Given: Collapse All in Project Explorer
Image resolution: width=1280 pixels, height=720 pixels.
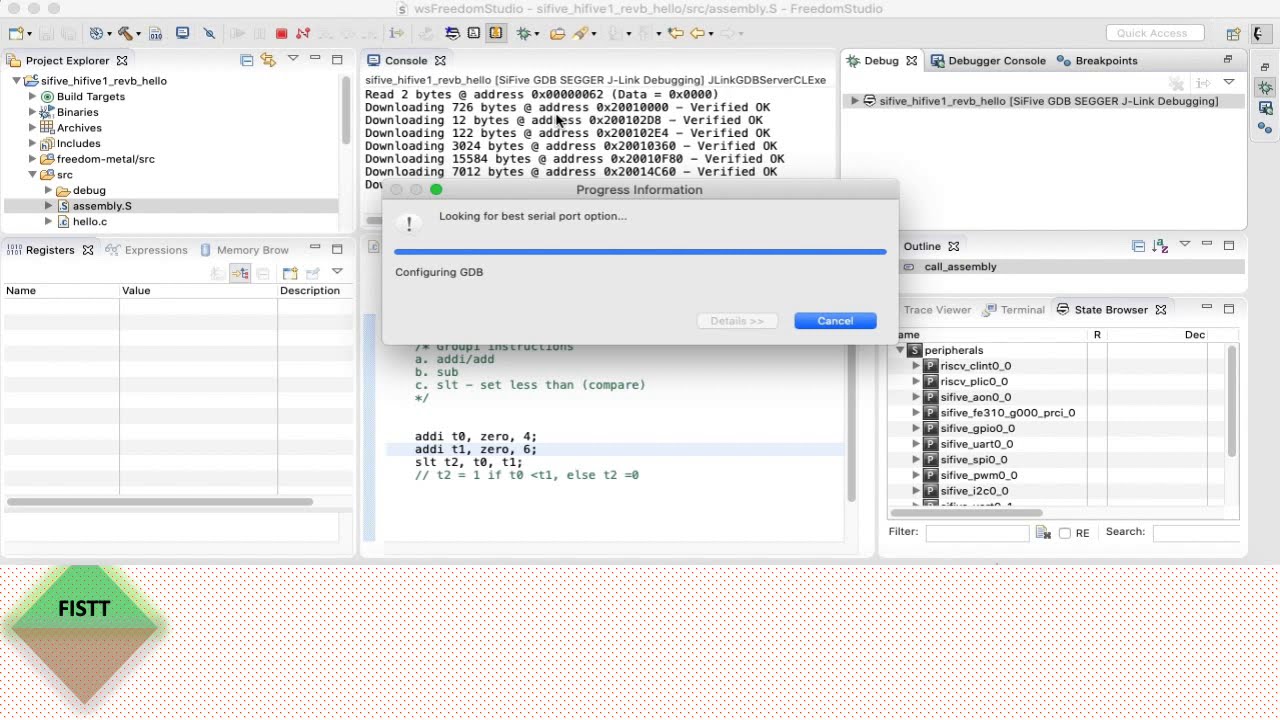Looking at the screenshot, I should click(246, 60).
